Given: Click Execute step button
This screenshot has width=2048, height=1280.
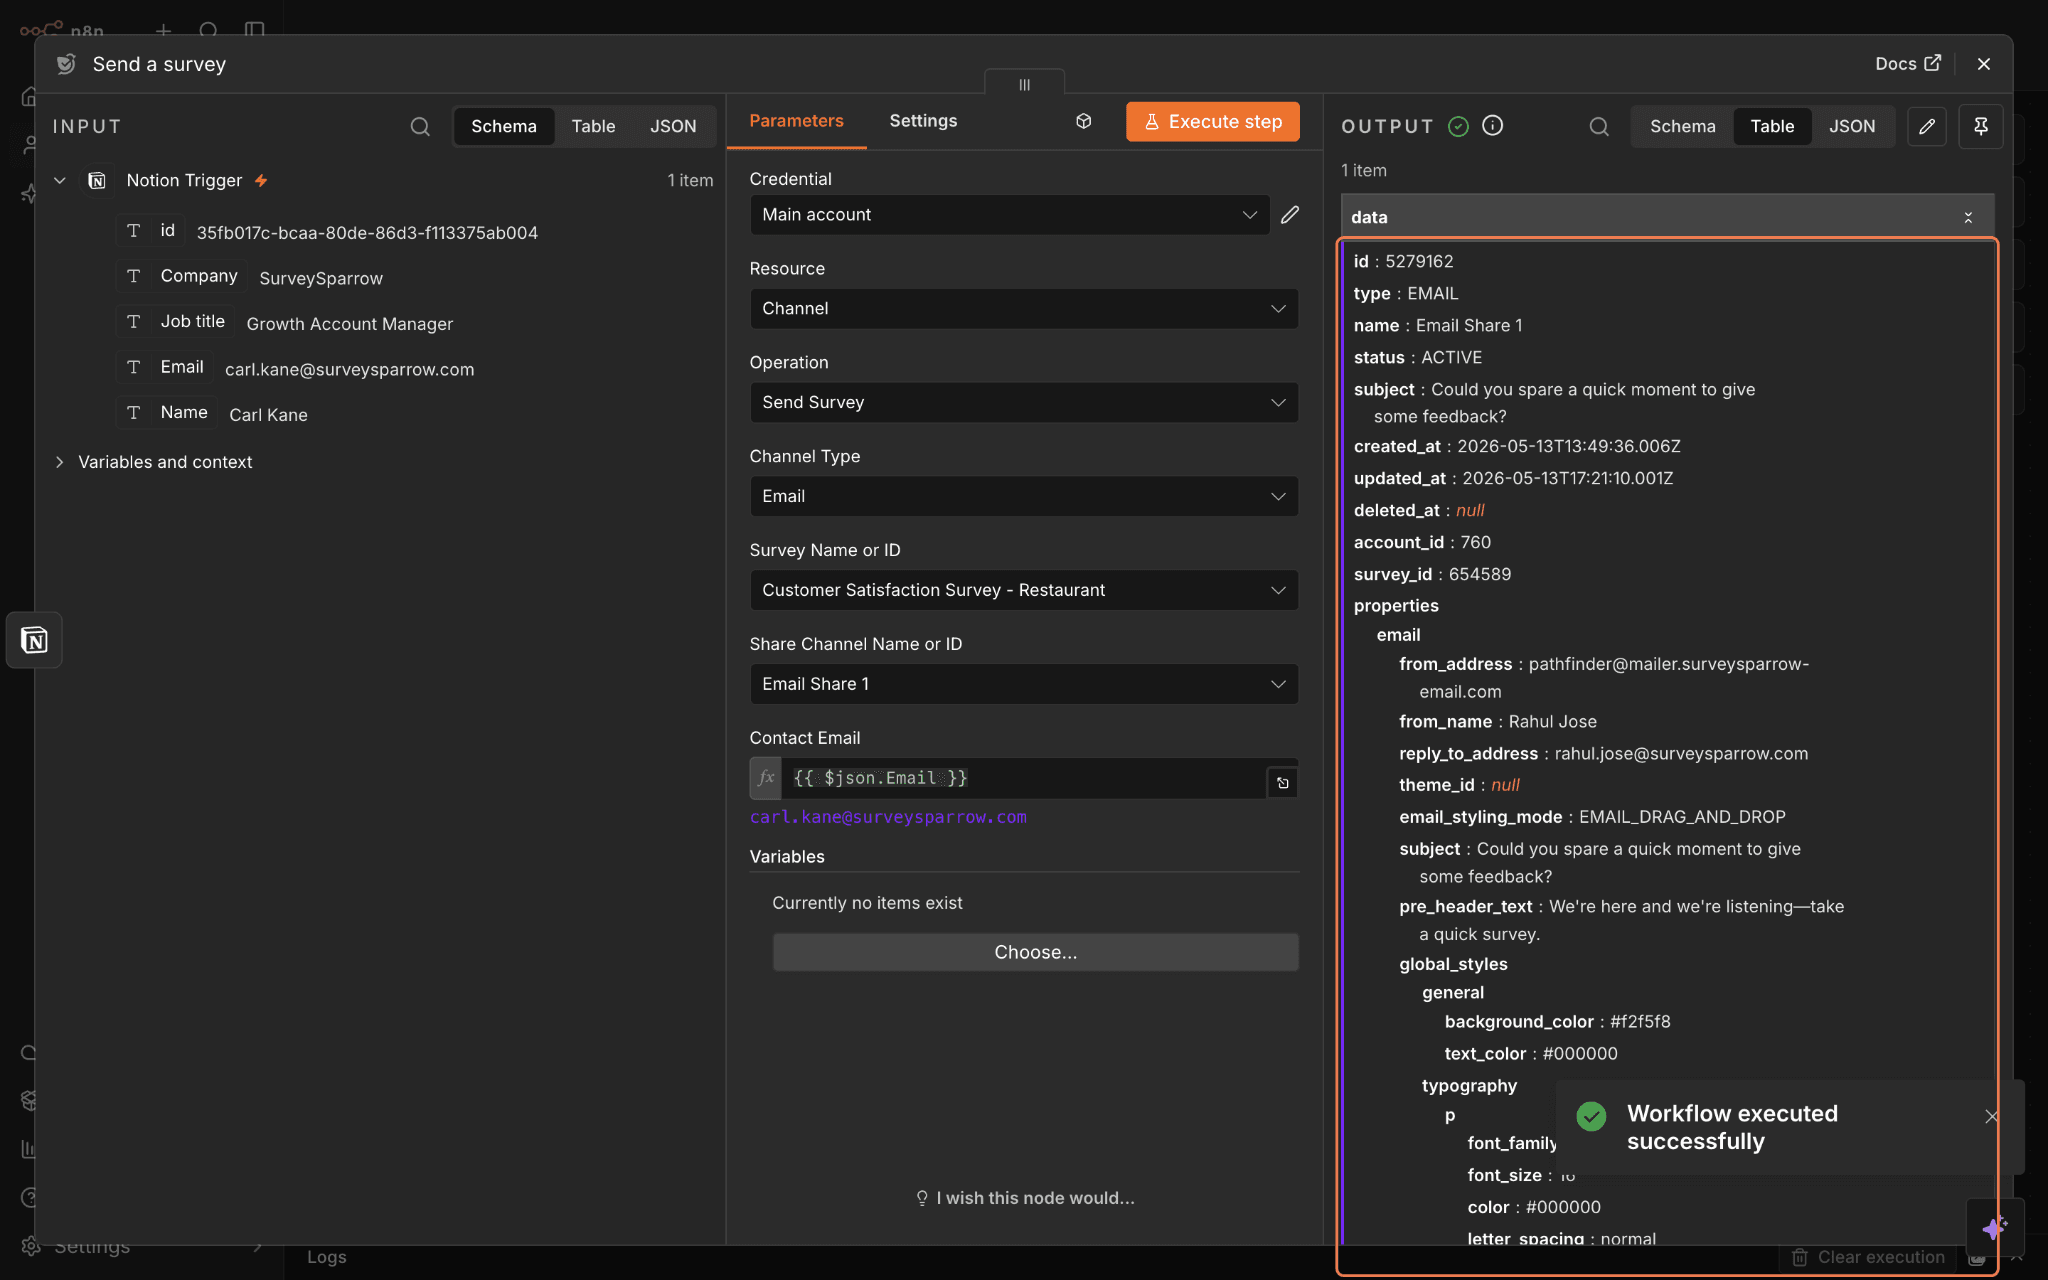Looking at the screenshot, I should click(1212, 121).
